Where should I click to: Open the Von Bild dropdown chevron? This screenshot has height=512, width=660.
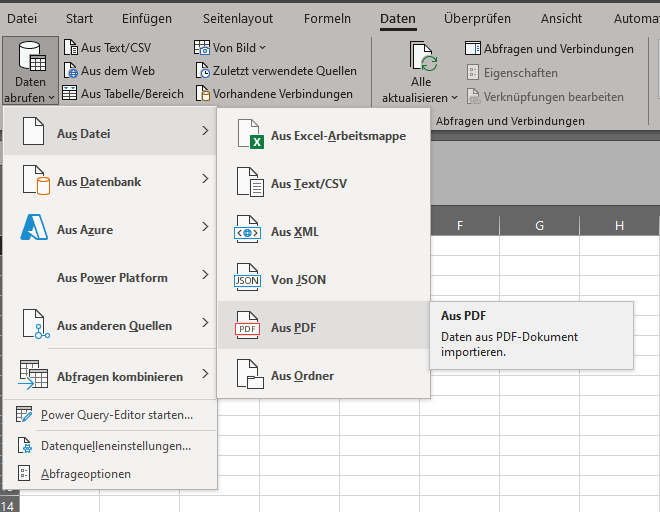(262, 48)
